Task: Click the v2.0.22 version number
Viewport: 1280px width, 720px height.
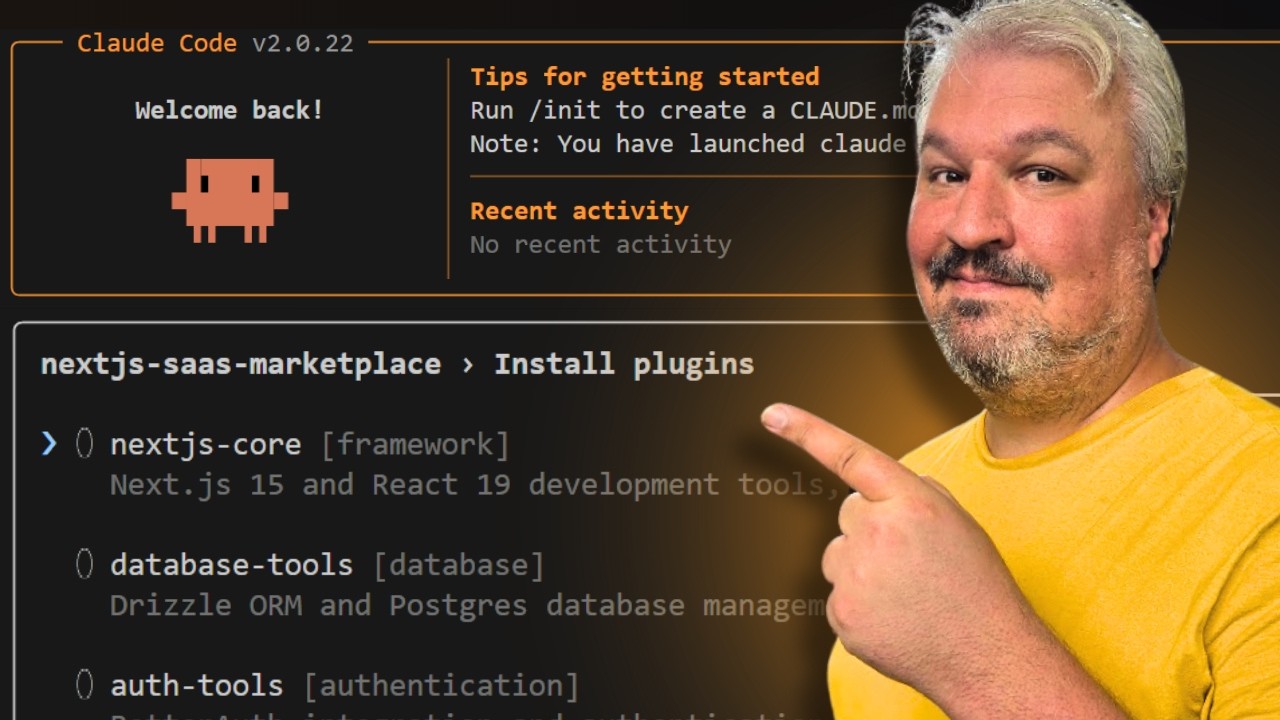Action: [302, 44]
